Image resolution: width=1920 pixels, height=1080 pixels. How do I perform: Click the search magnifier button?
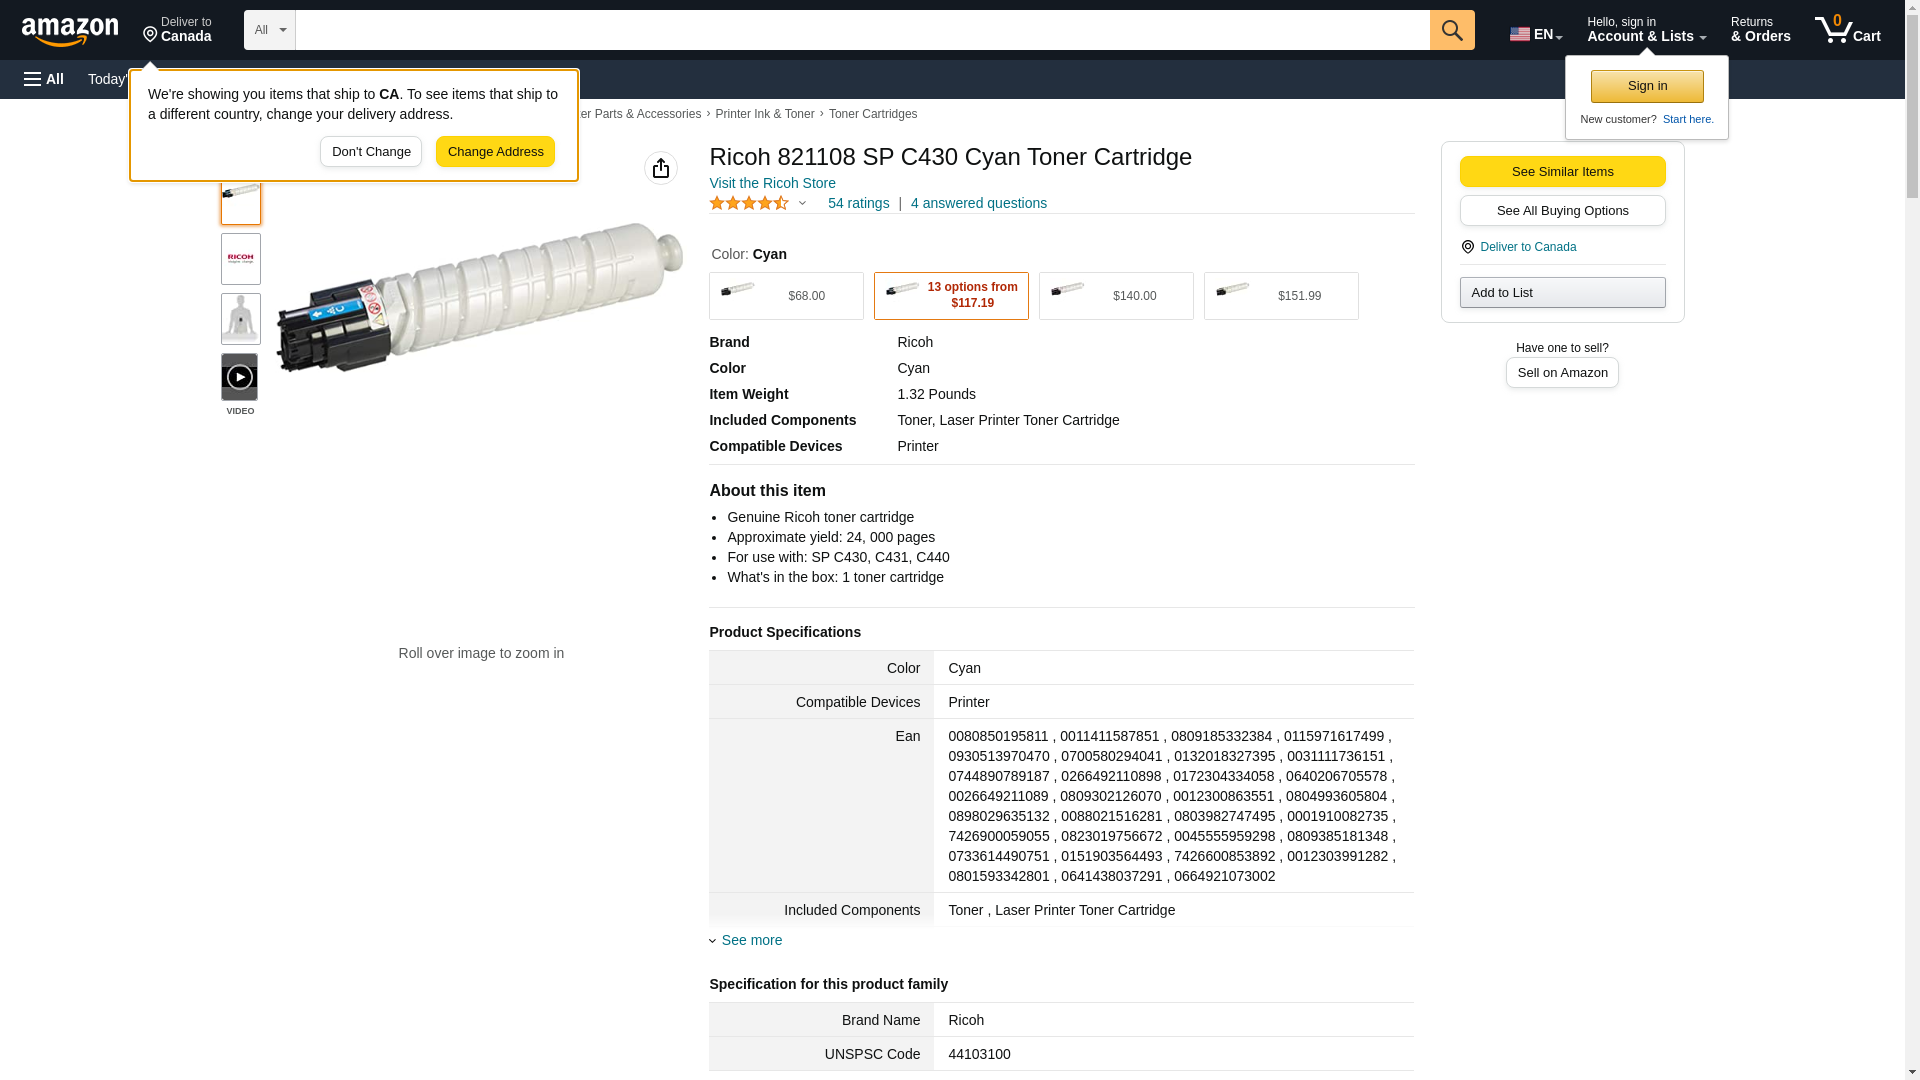click(x=1452, y=30)
